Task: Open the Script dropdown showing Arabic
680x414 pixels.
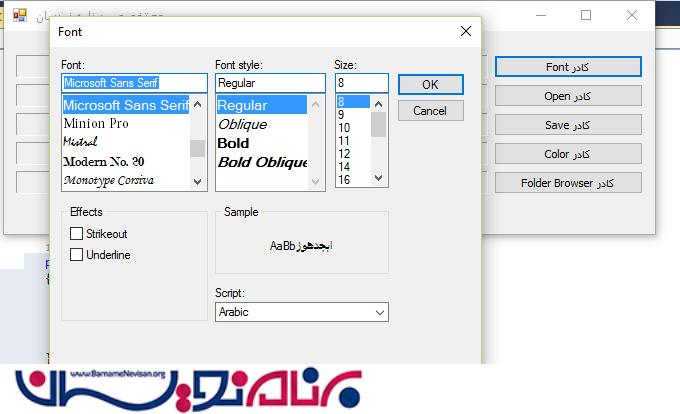Action: click(x=302, y=312)
